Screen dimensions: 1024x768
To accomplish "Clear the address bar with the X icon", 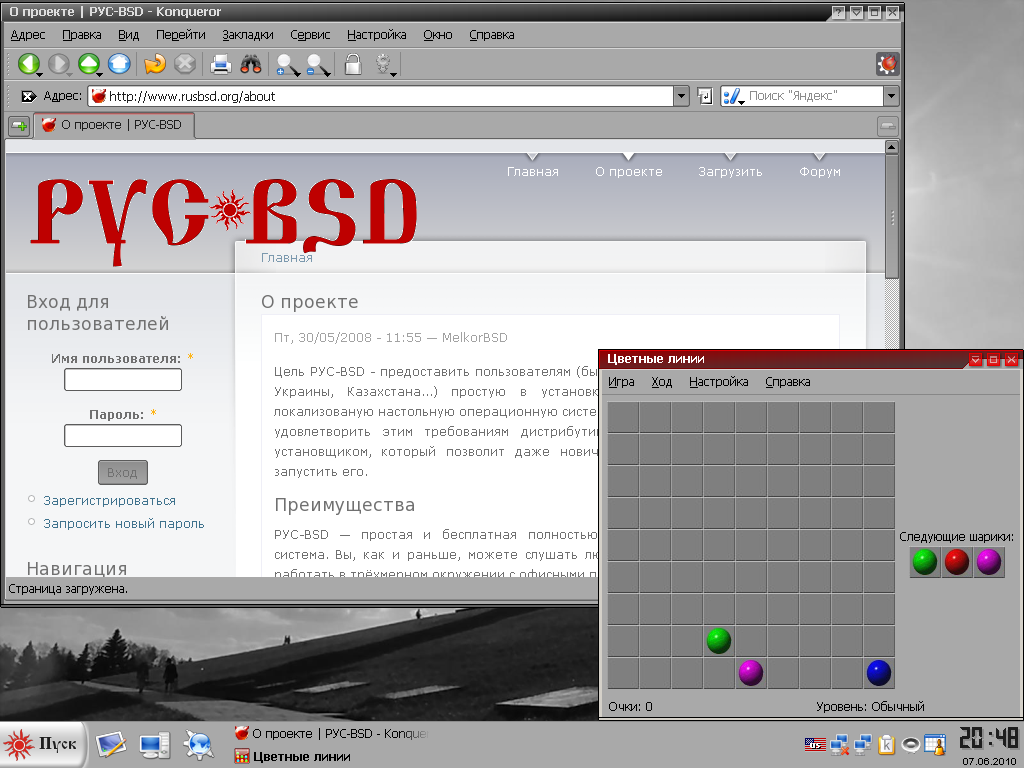I will [x=28, y=97].
